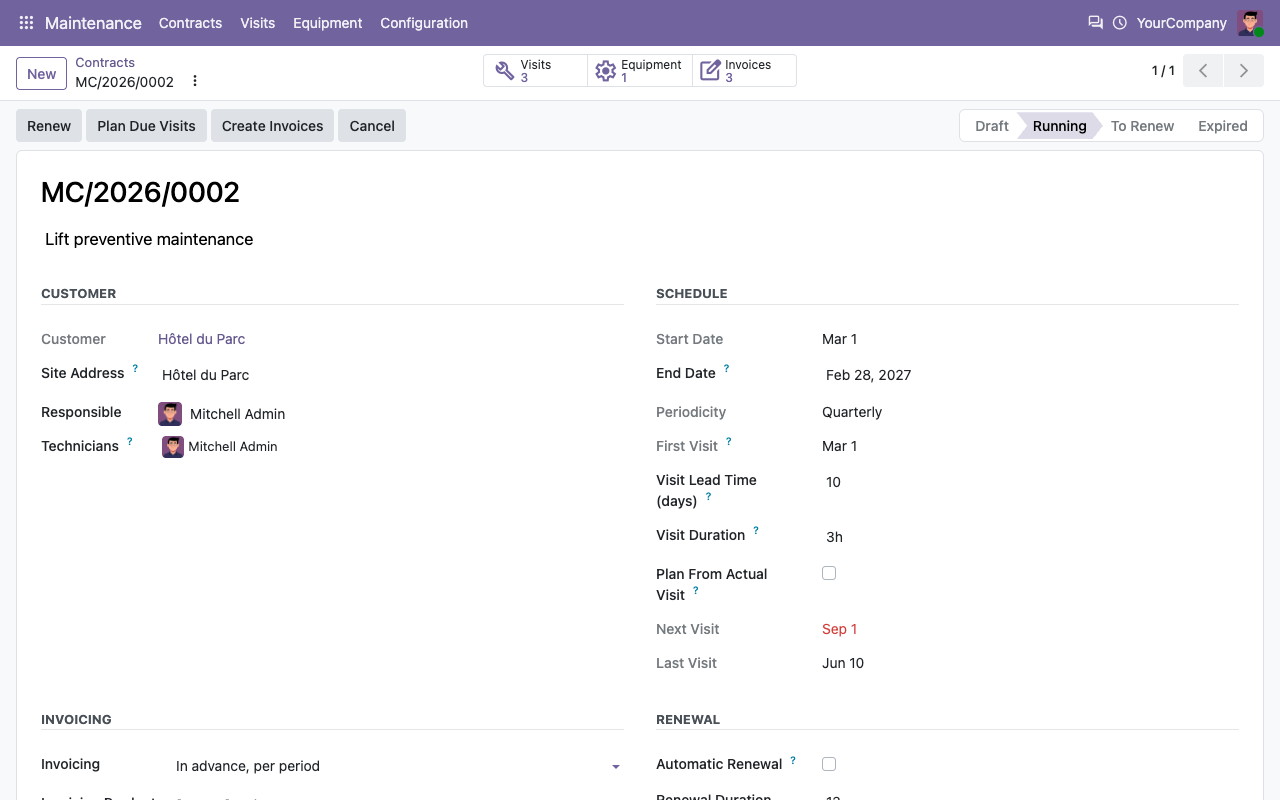This screenshot has width=1280, height=800.
Task: Open the Invoices edit stat button
Action: pos(744,71)
